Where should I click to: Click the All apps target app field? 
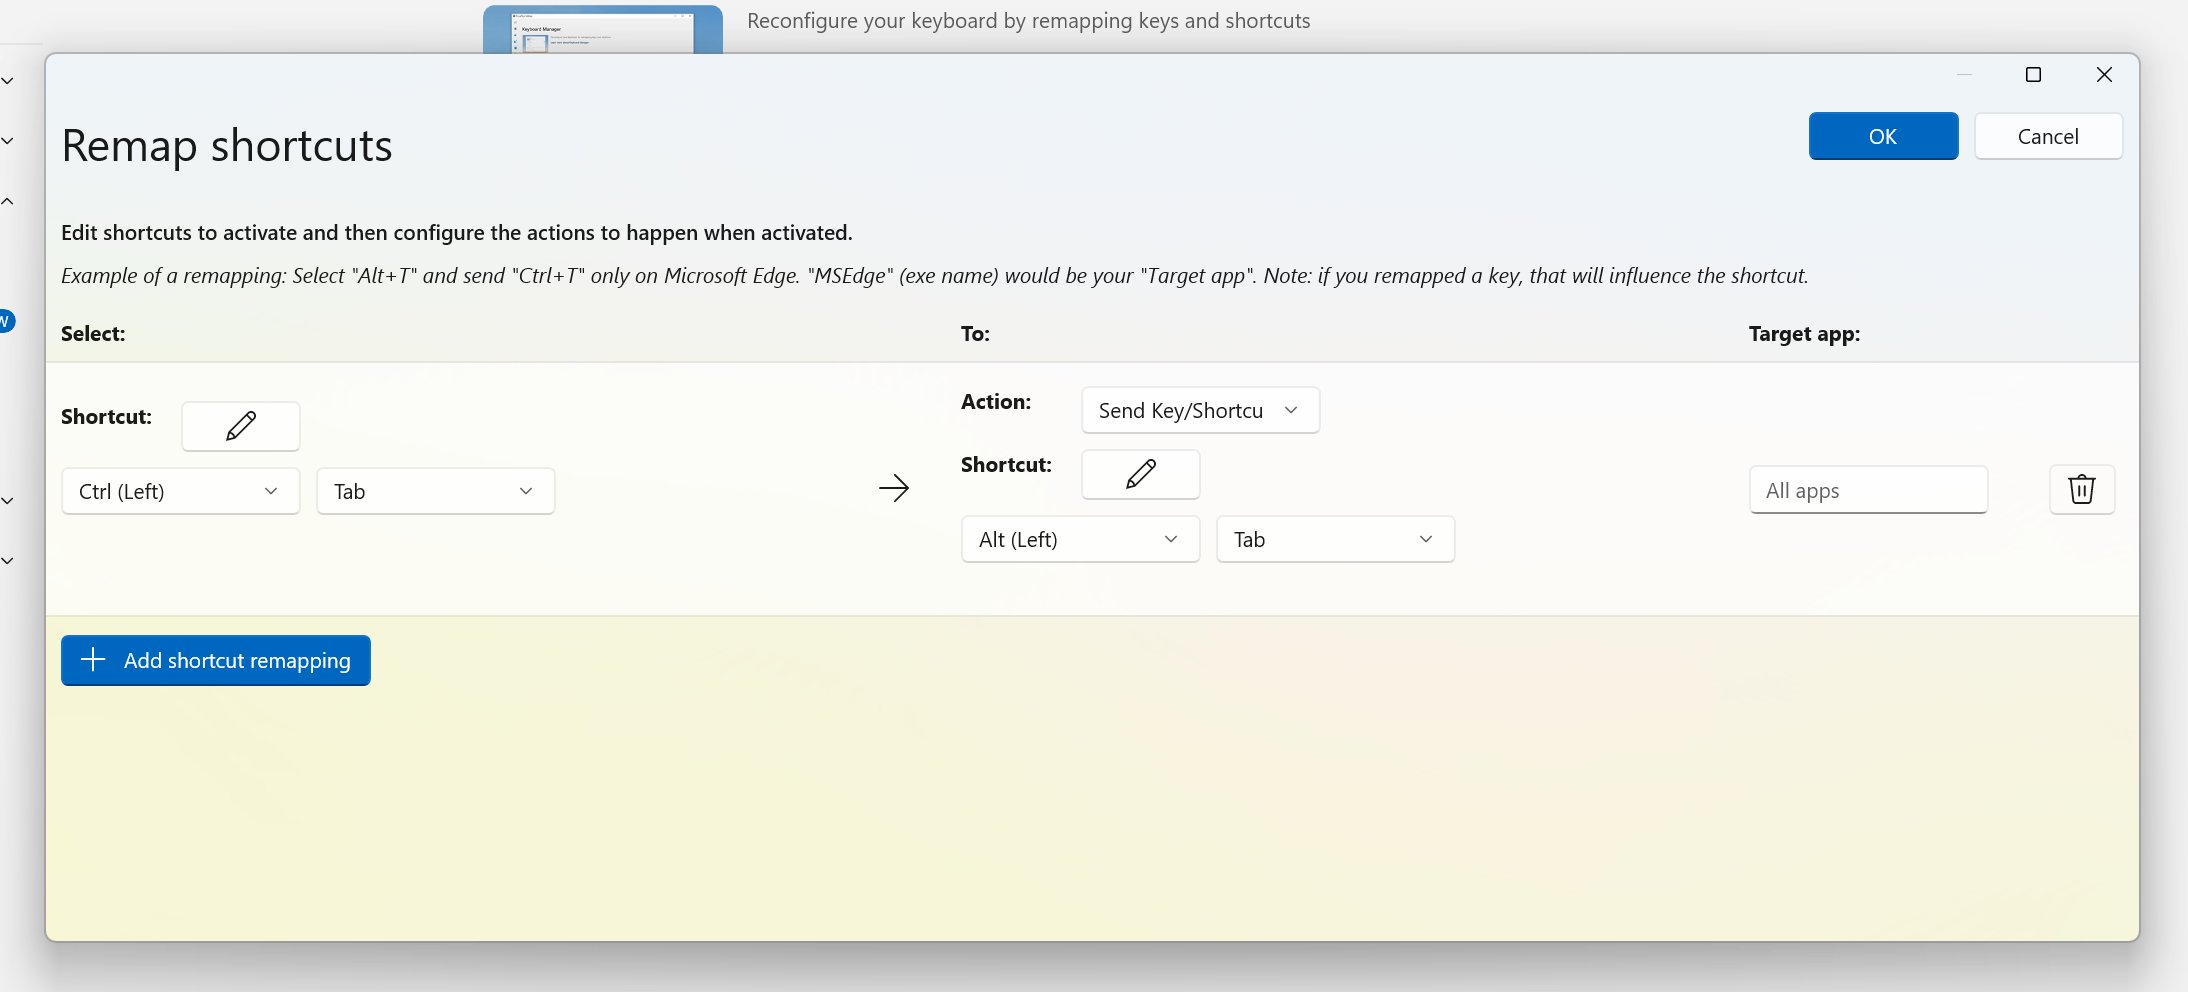(1866, 489)
